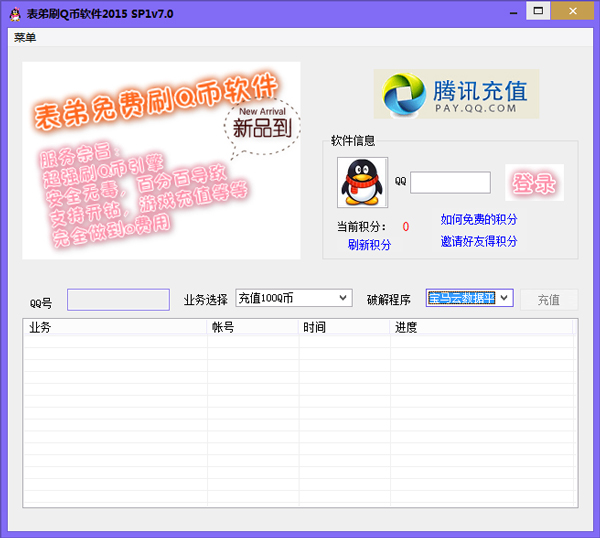
Task: Open the 菜单 menu
Action: click(x=25, y=38)
